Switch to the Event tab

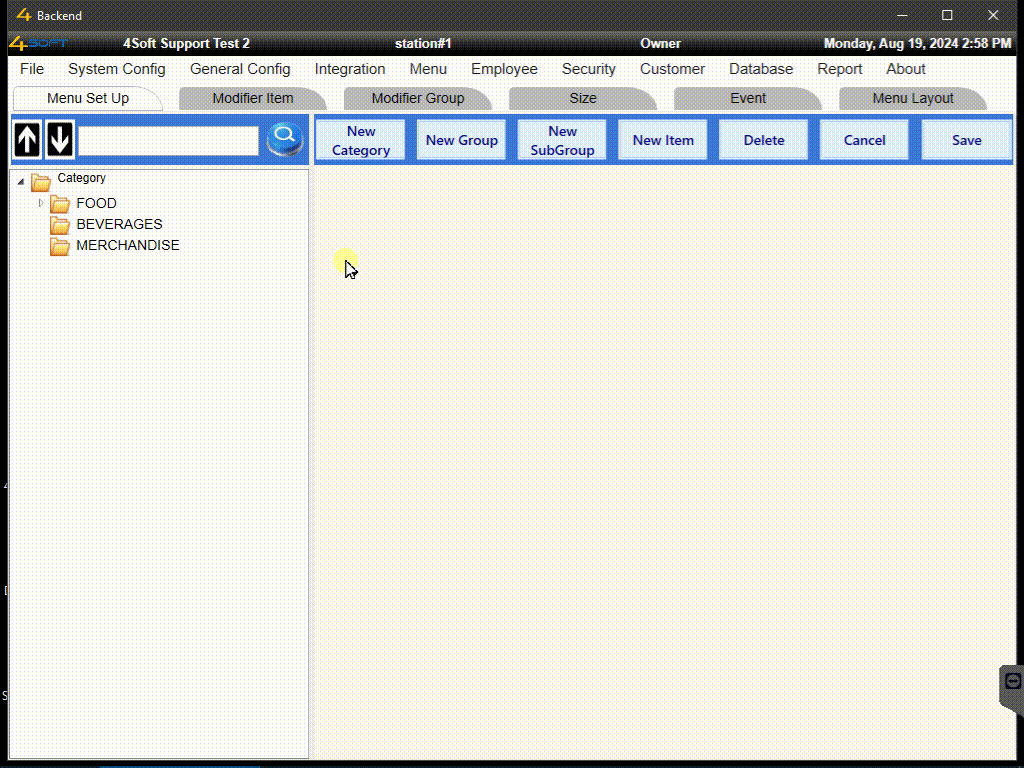pos(748,99)
